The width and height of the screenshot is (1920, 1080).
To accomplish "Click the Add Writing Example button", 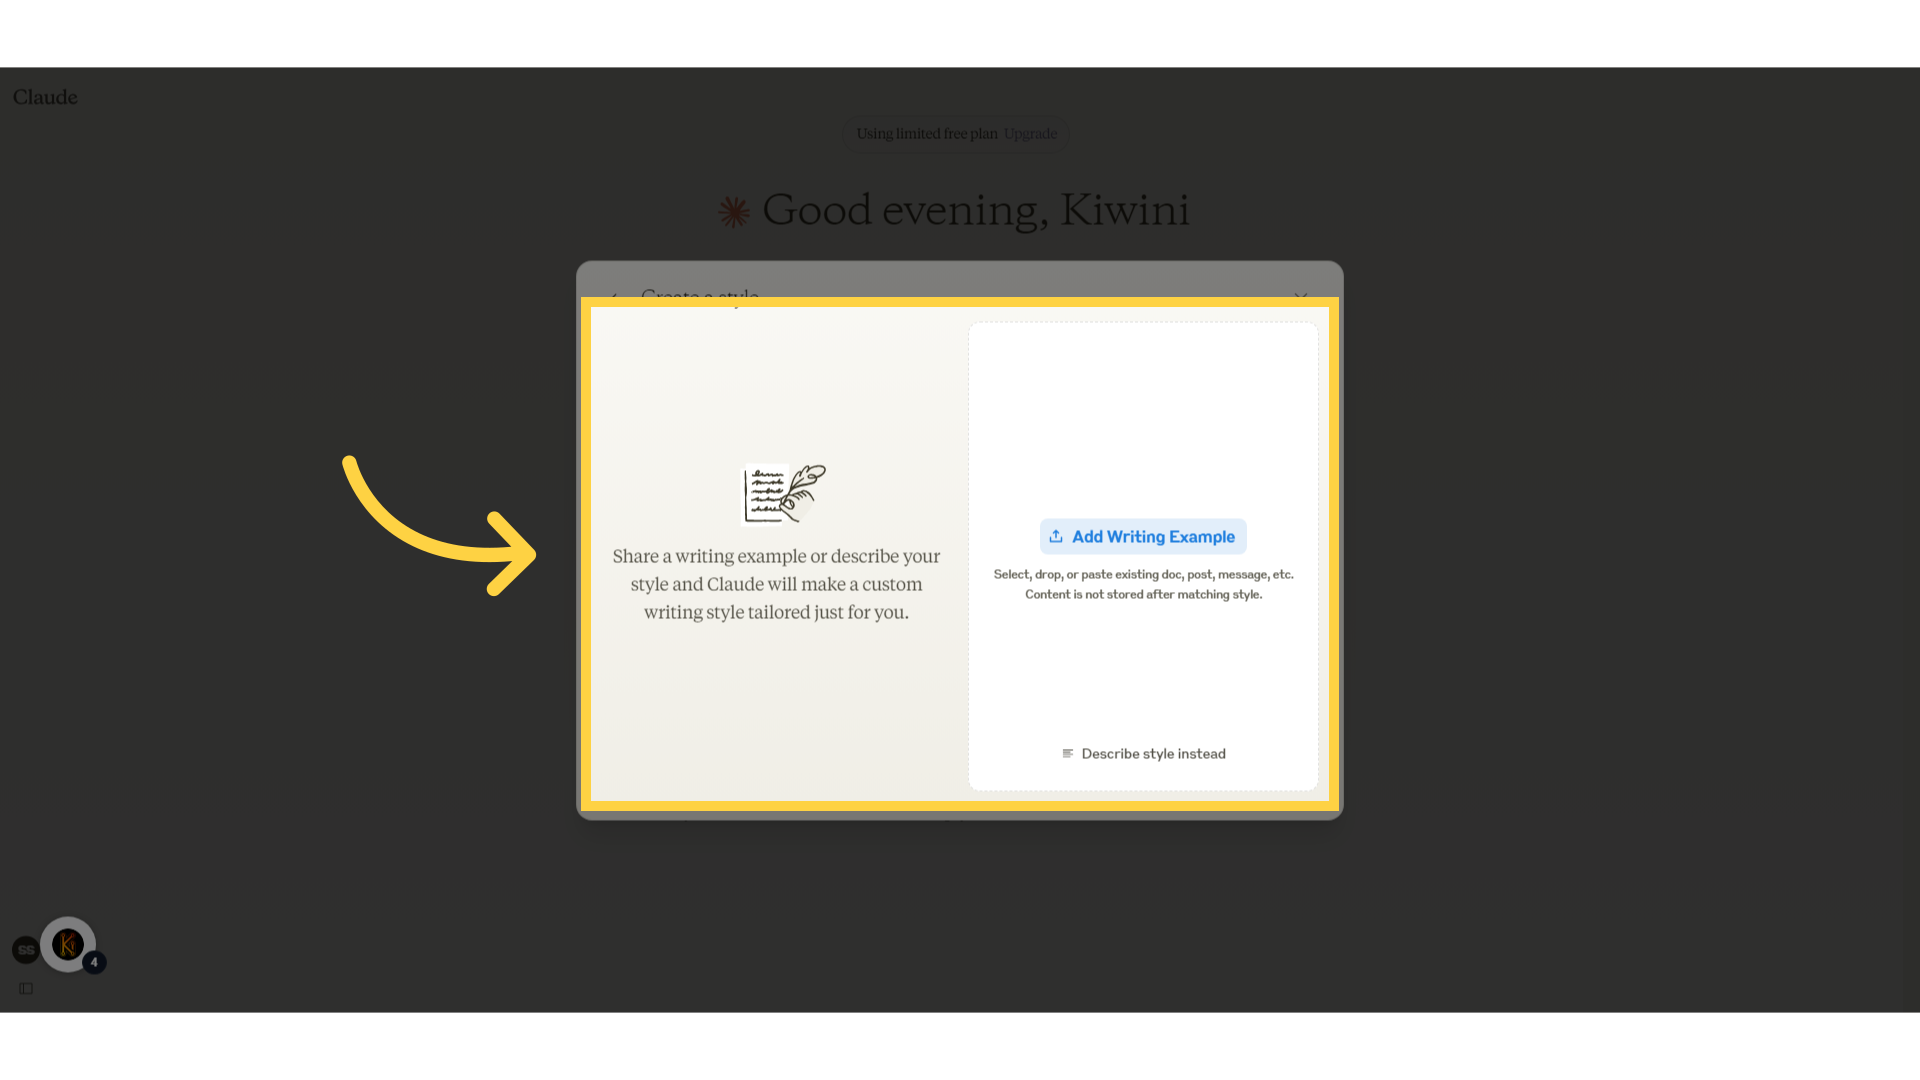I will (x=1143, y=537).
